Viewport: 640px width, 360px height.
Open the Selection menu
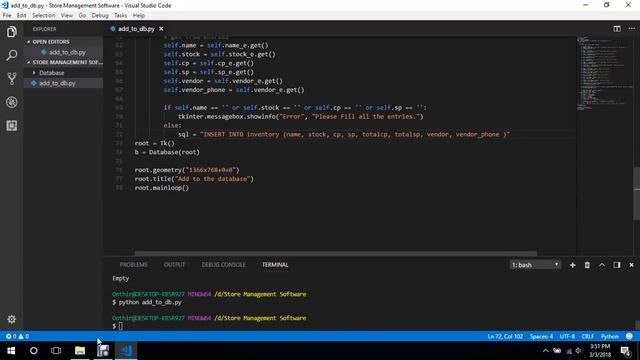(x=43, y=16)
